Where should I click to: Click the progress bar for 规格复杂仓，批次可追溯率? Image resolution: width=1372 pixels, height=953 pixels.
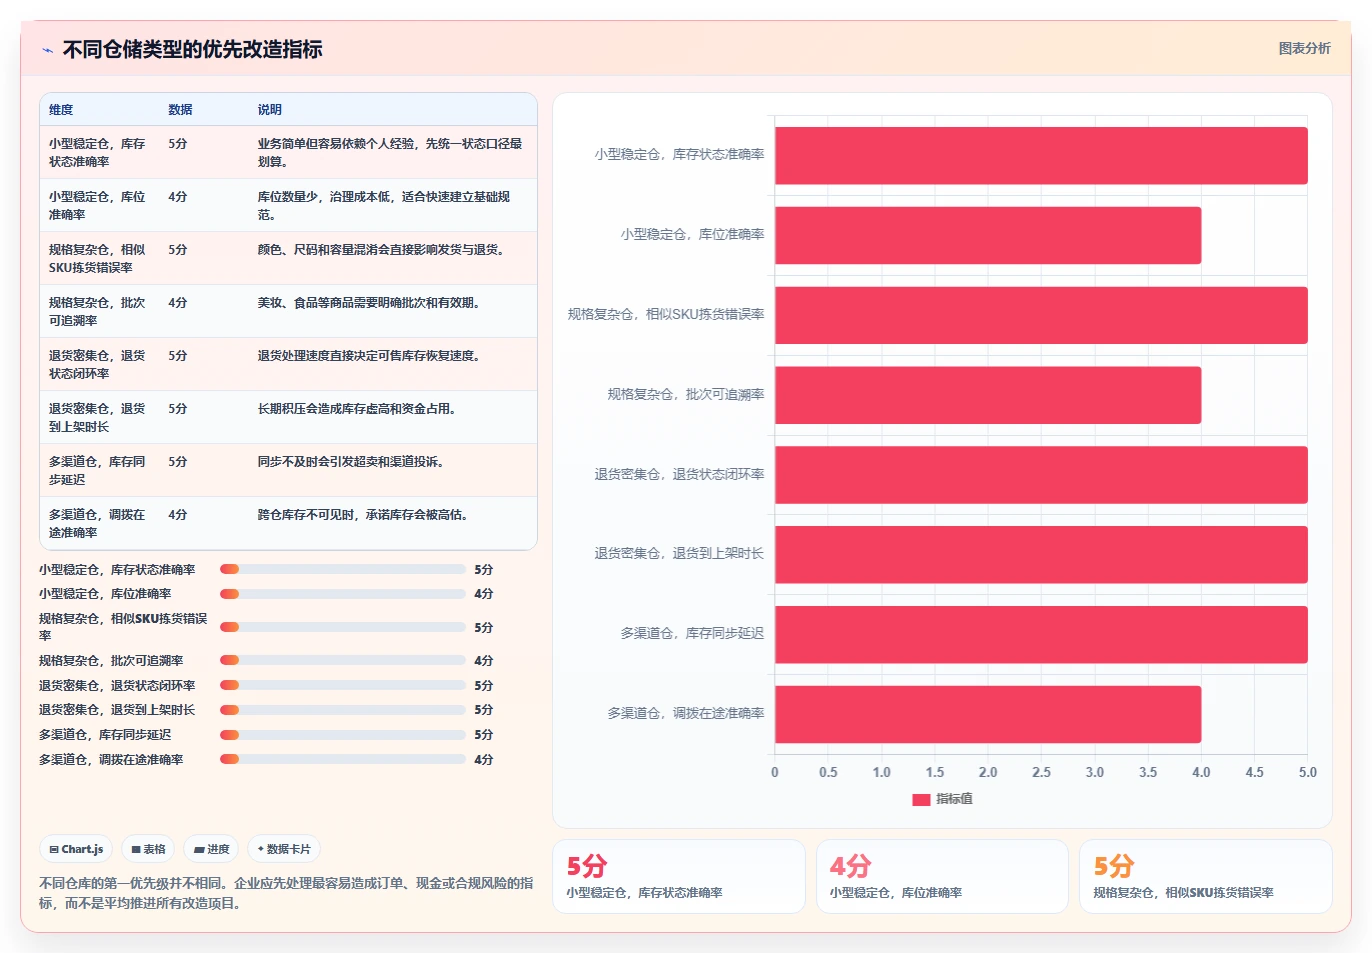[x=343, y=660]
